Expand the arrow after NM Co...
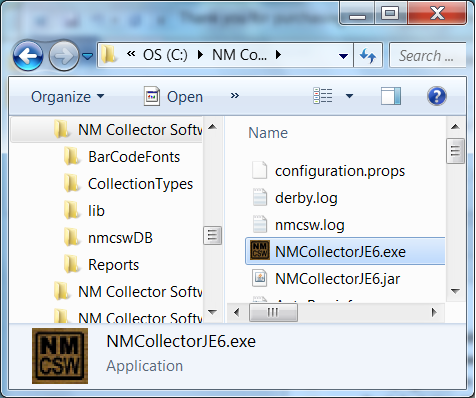 pyautogui.click(x=278, y=55)
